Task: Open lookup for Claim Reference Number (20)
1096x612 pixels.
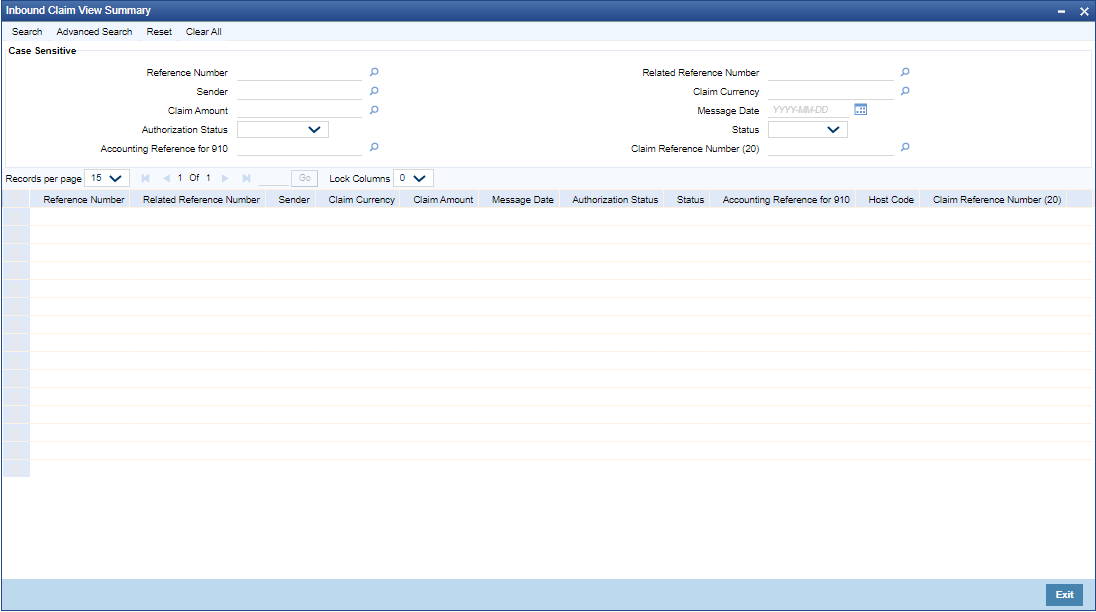Action: 905,147
